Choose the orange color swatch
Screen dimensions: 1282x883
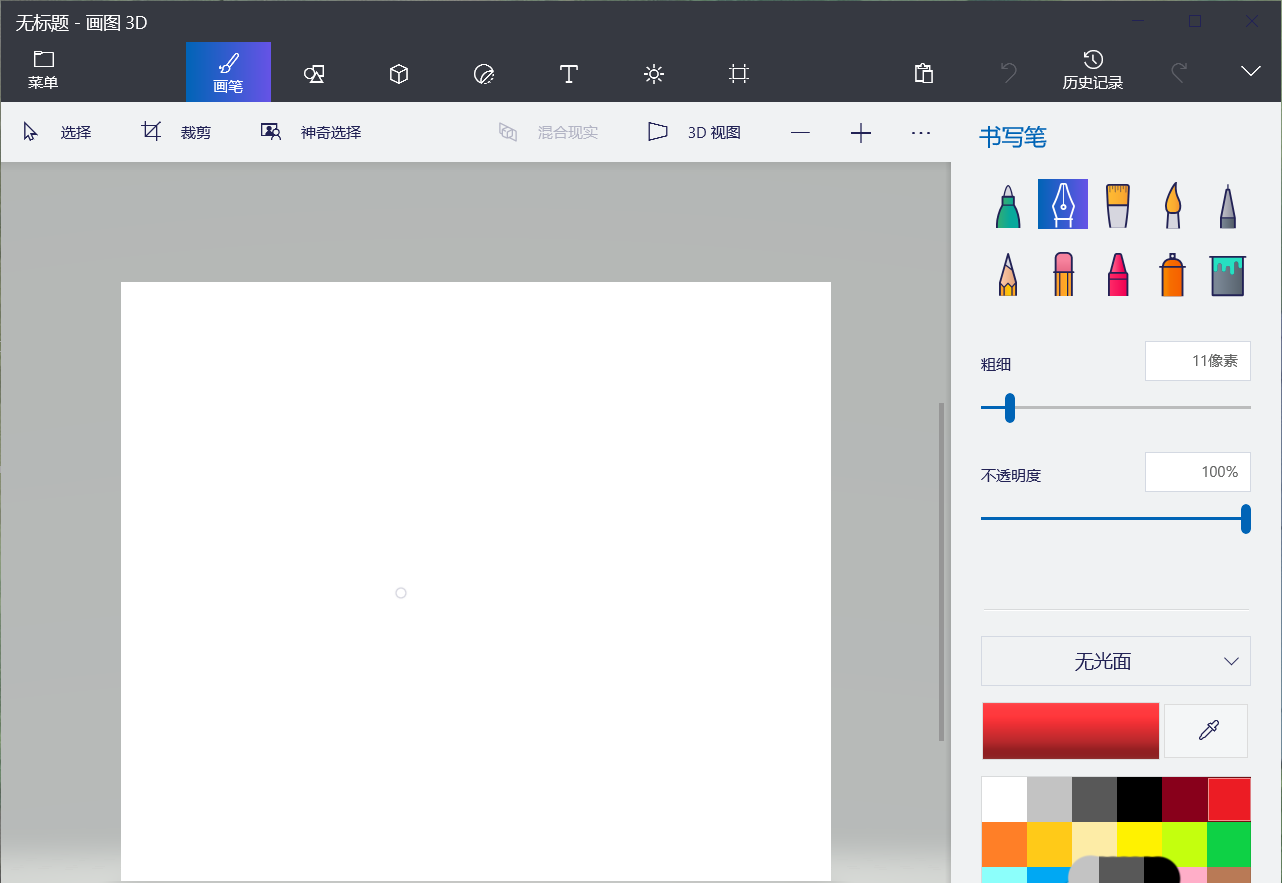pyautogui.click(x=1004, y=844)
